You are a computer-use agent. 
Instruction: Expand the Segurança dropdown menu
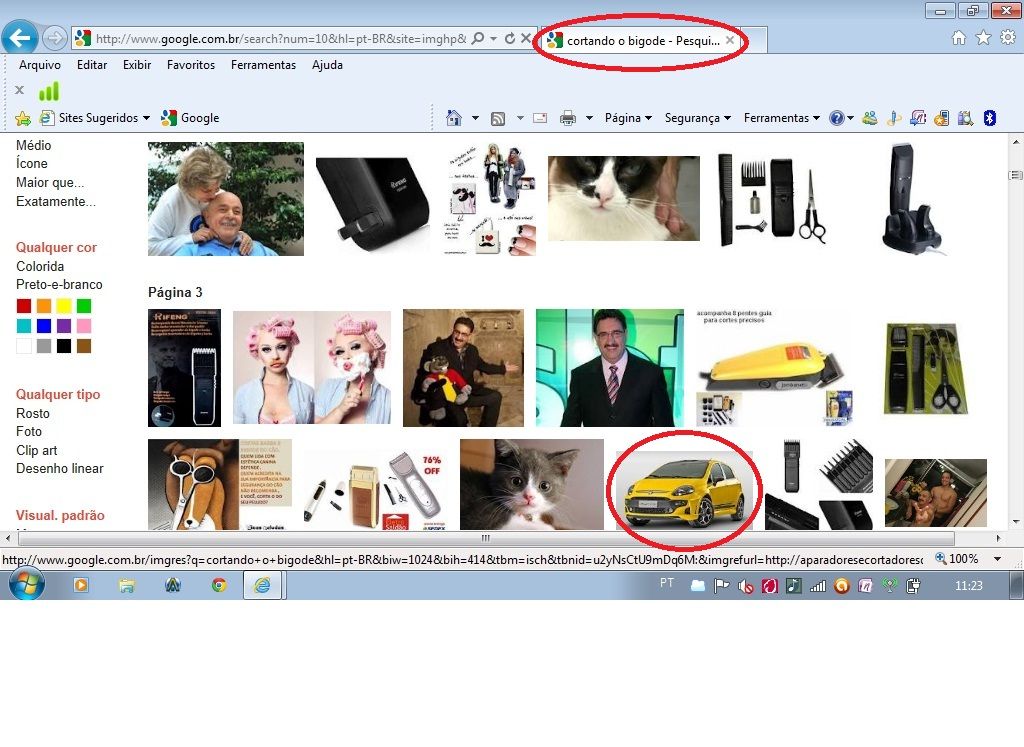point(697,118)
